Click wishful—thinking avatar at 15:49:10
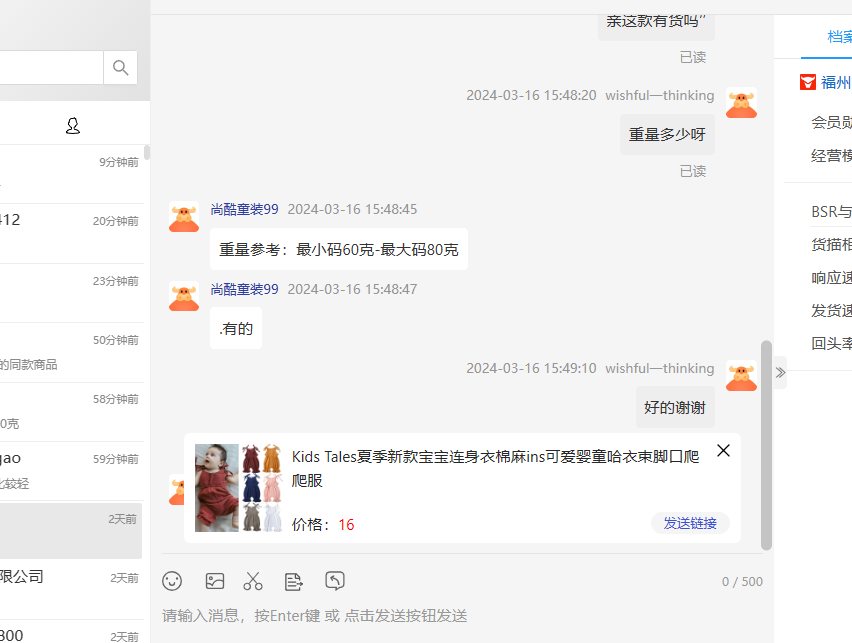 pos(741,376)
